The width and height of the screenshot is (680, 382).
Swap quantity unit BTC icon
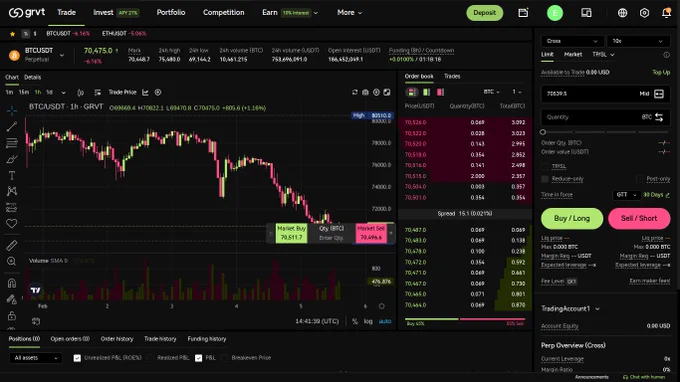659,117
